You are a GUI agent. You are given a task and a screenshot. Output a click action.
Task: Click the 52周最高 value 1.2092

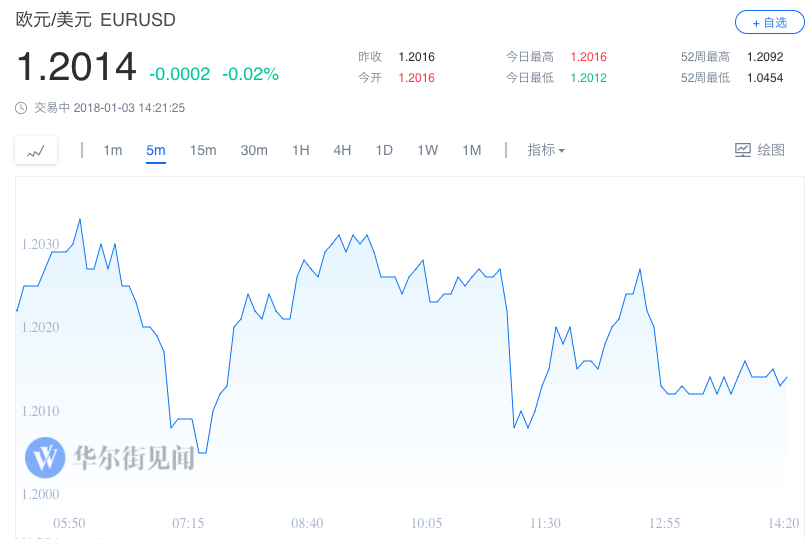(x=764, y=57)
